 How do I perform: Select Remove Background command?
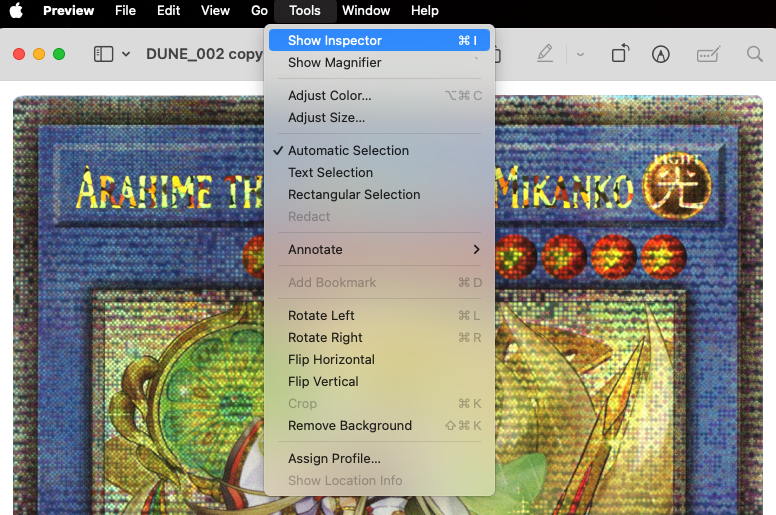coord(350,426)
